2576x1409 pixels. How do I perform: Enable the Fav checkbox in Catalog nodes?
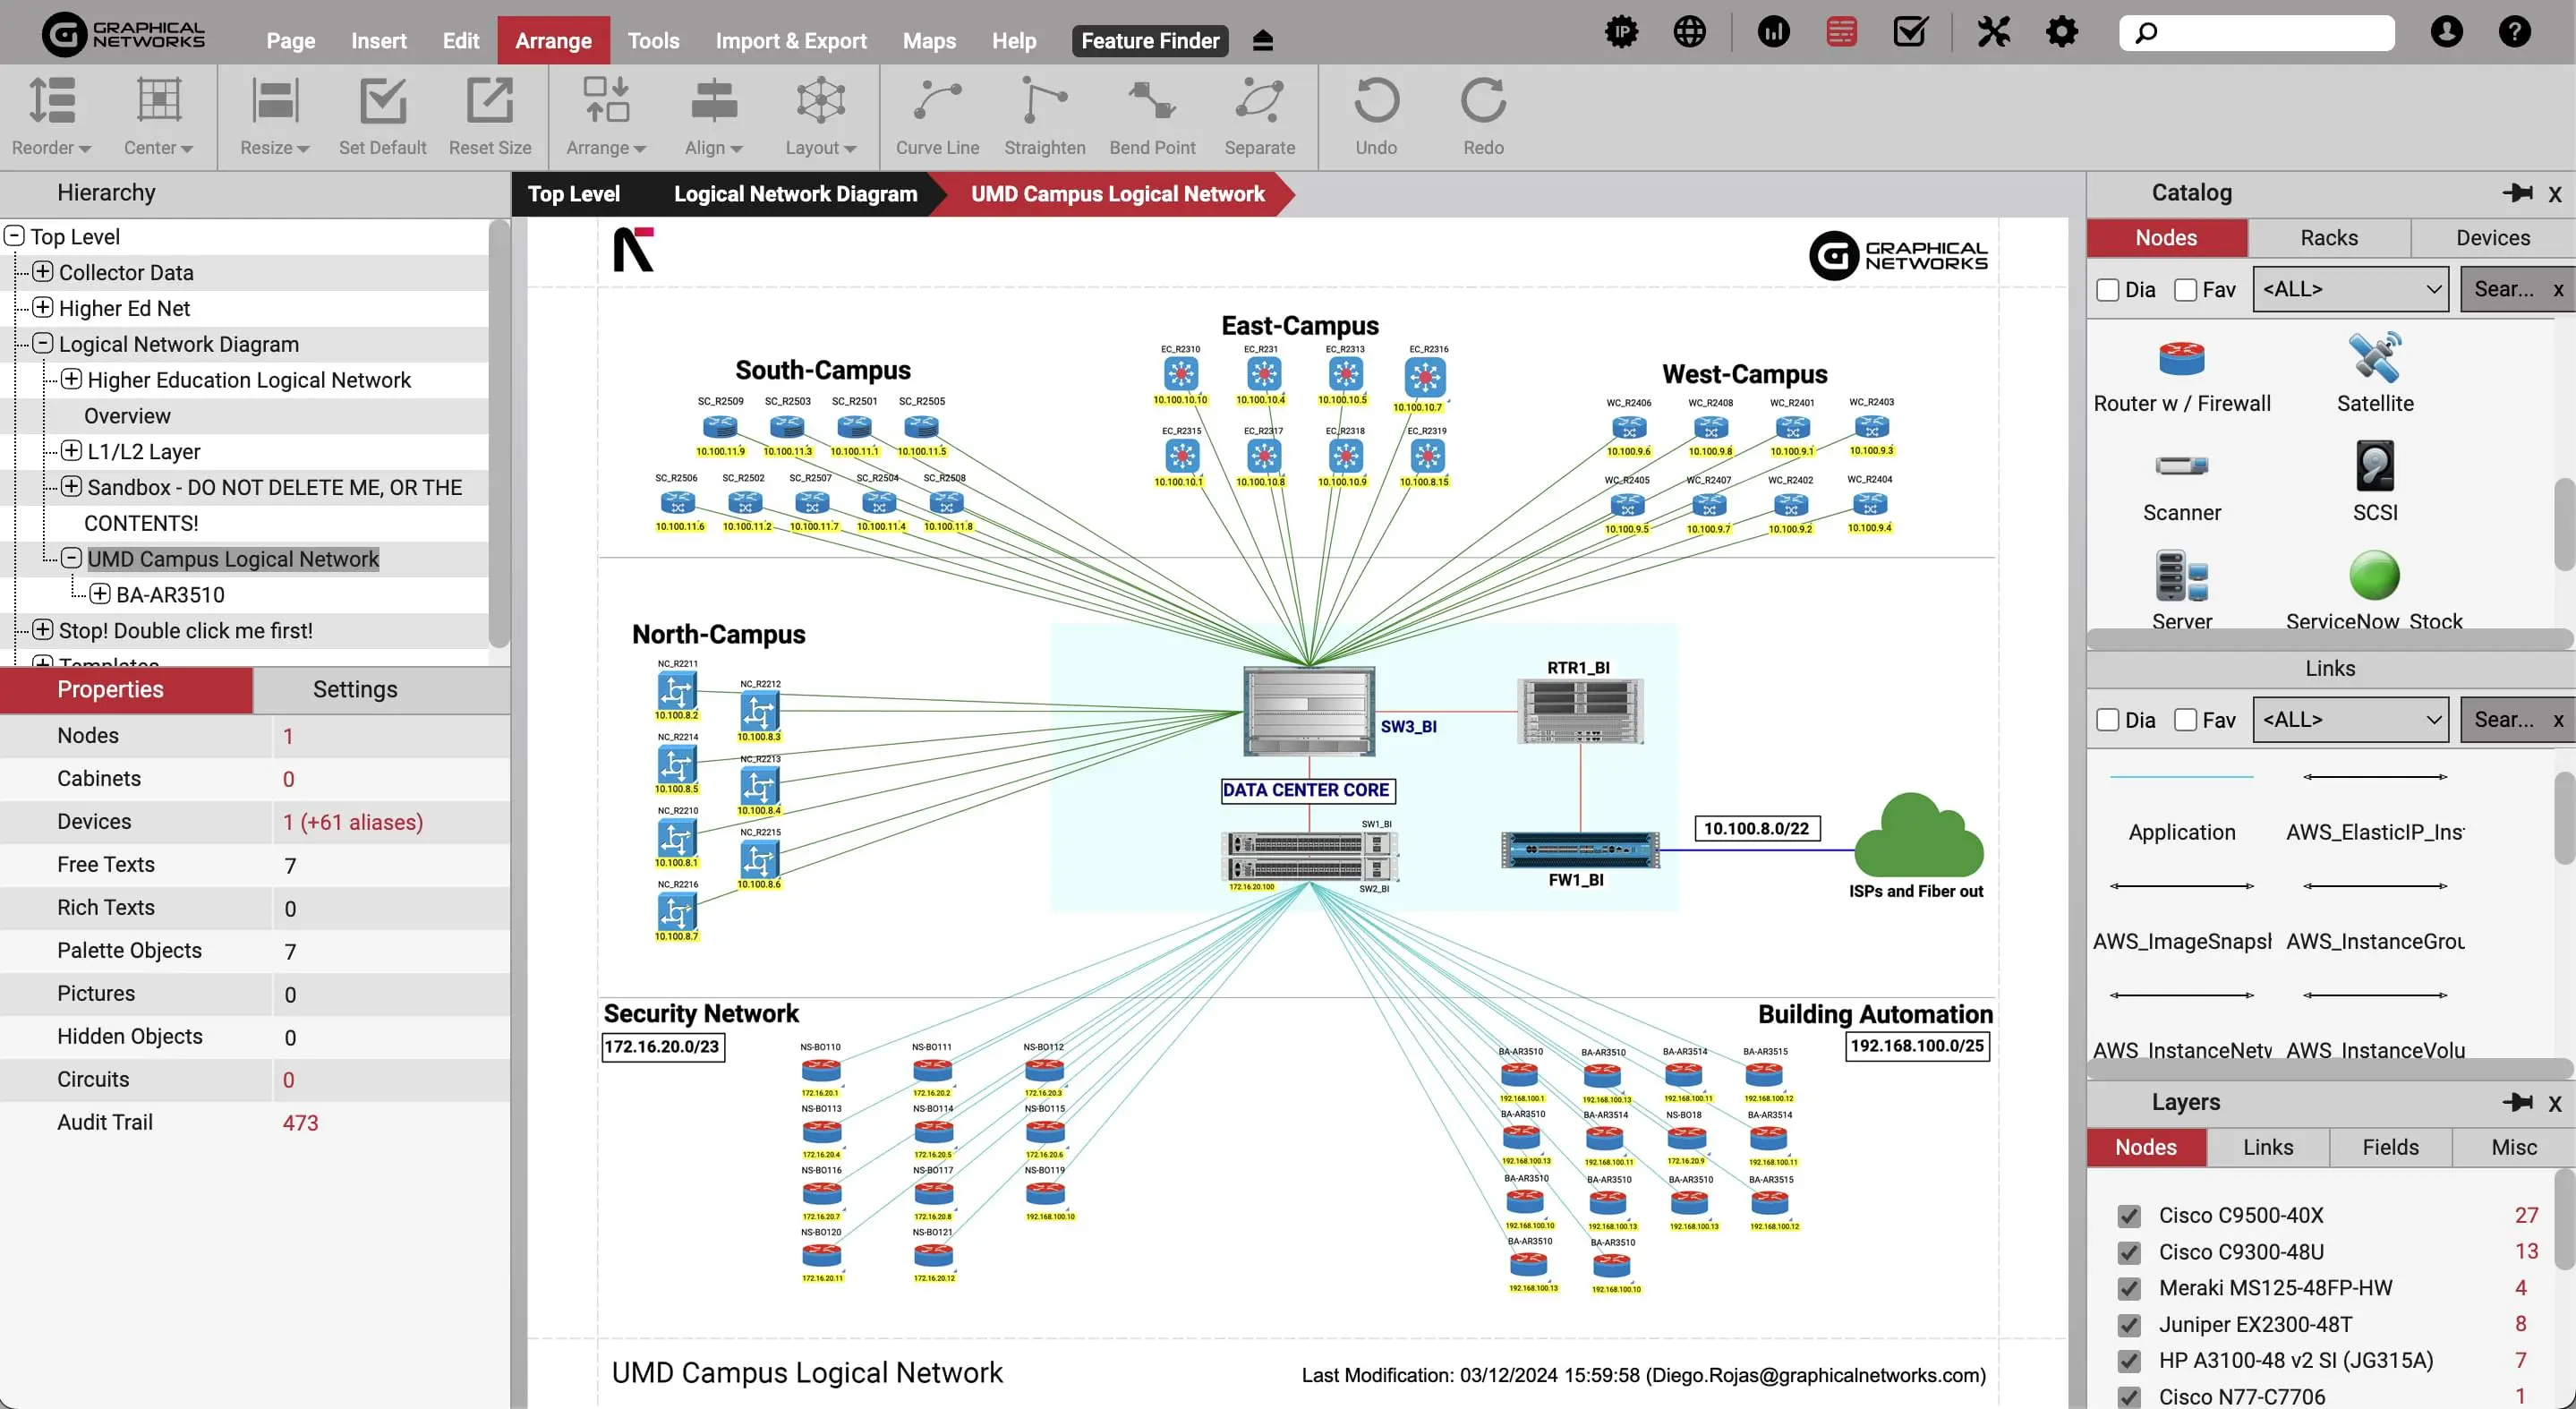[x=2185, y=290]
